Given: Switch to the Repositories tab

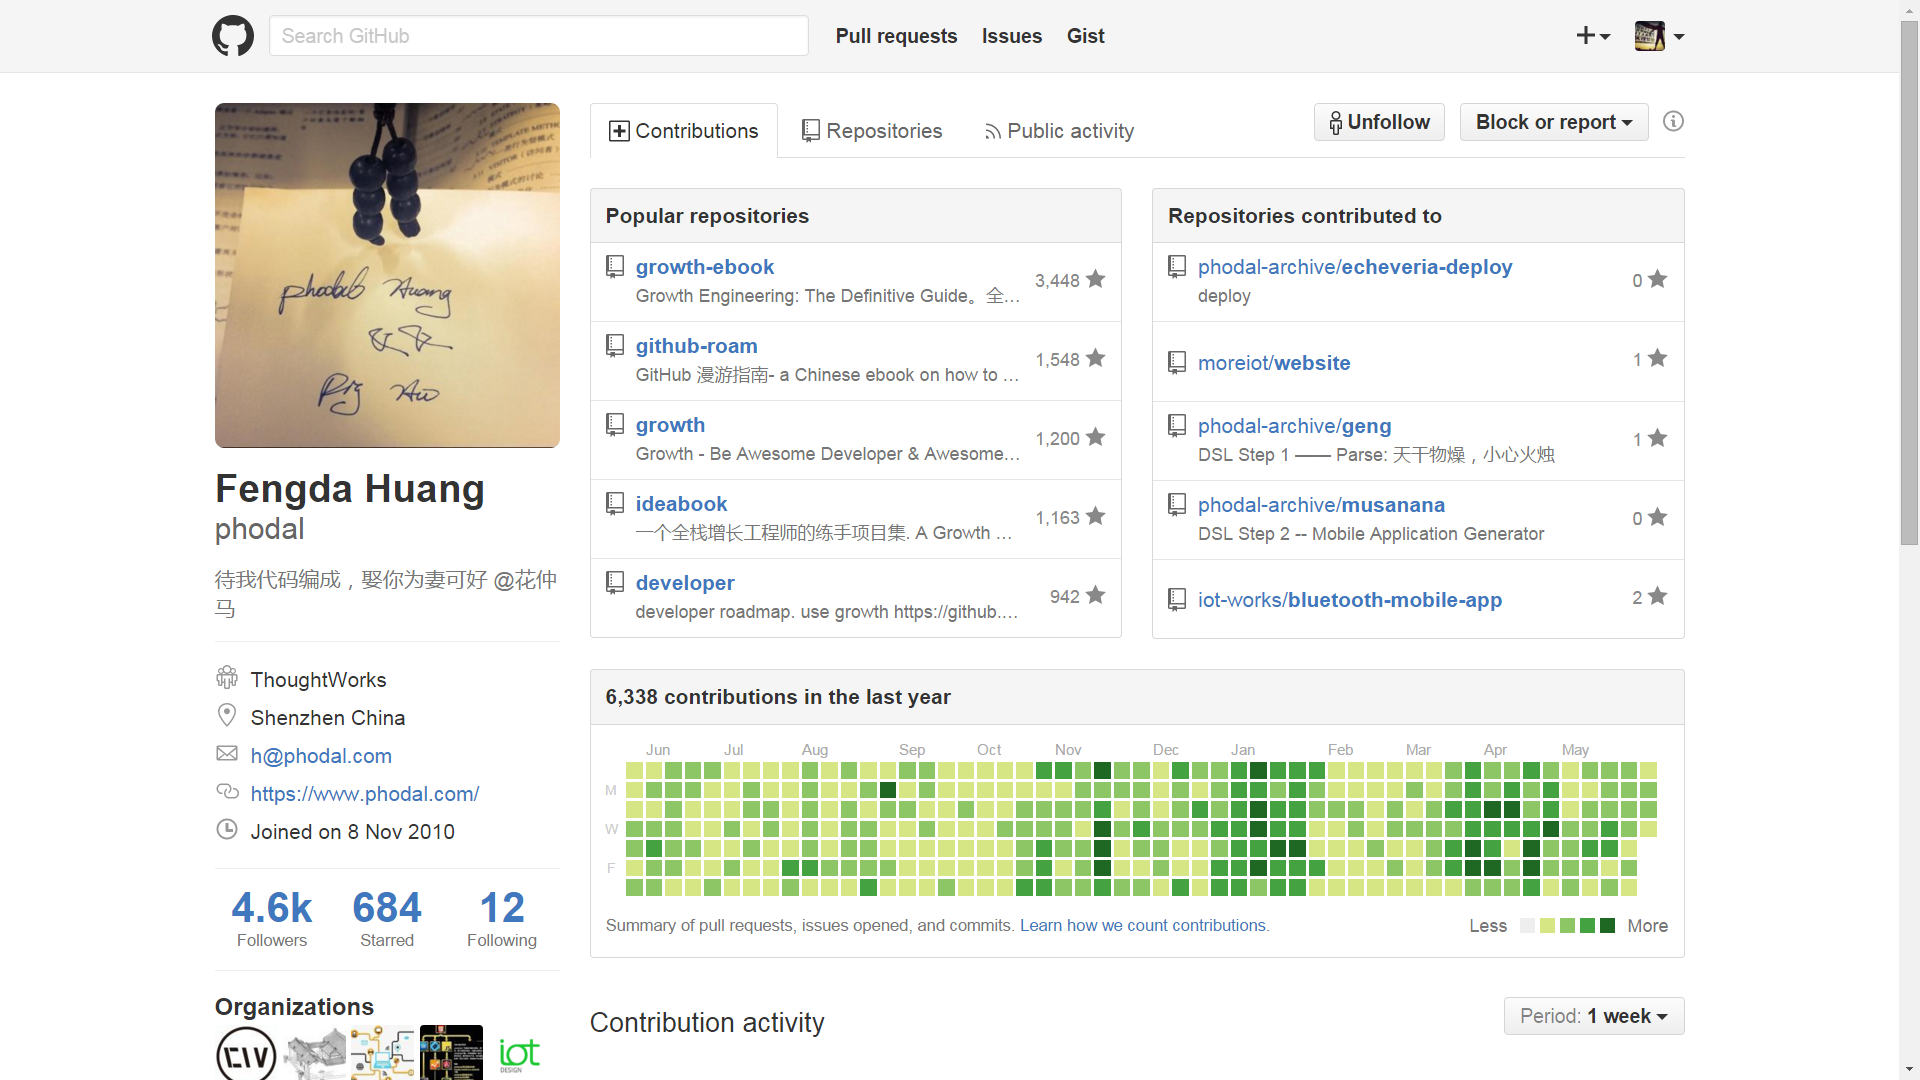Looking at the screenshot, I should point(872,131).
